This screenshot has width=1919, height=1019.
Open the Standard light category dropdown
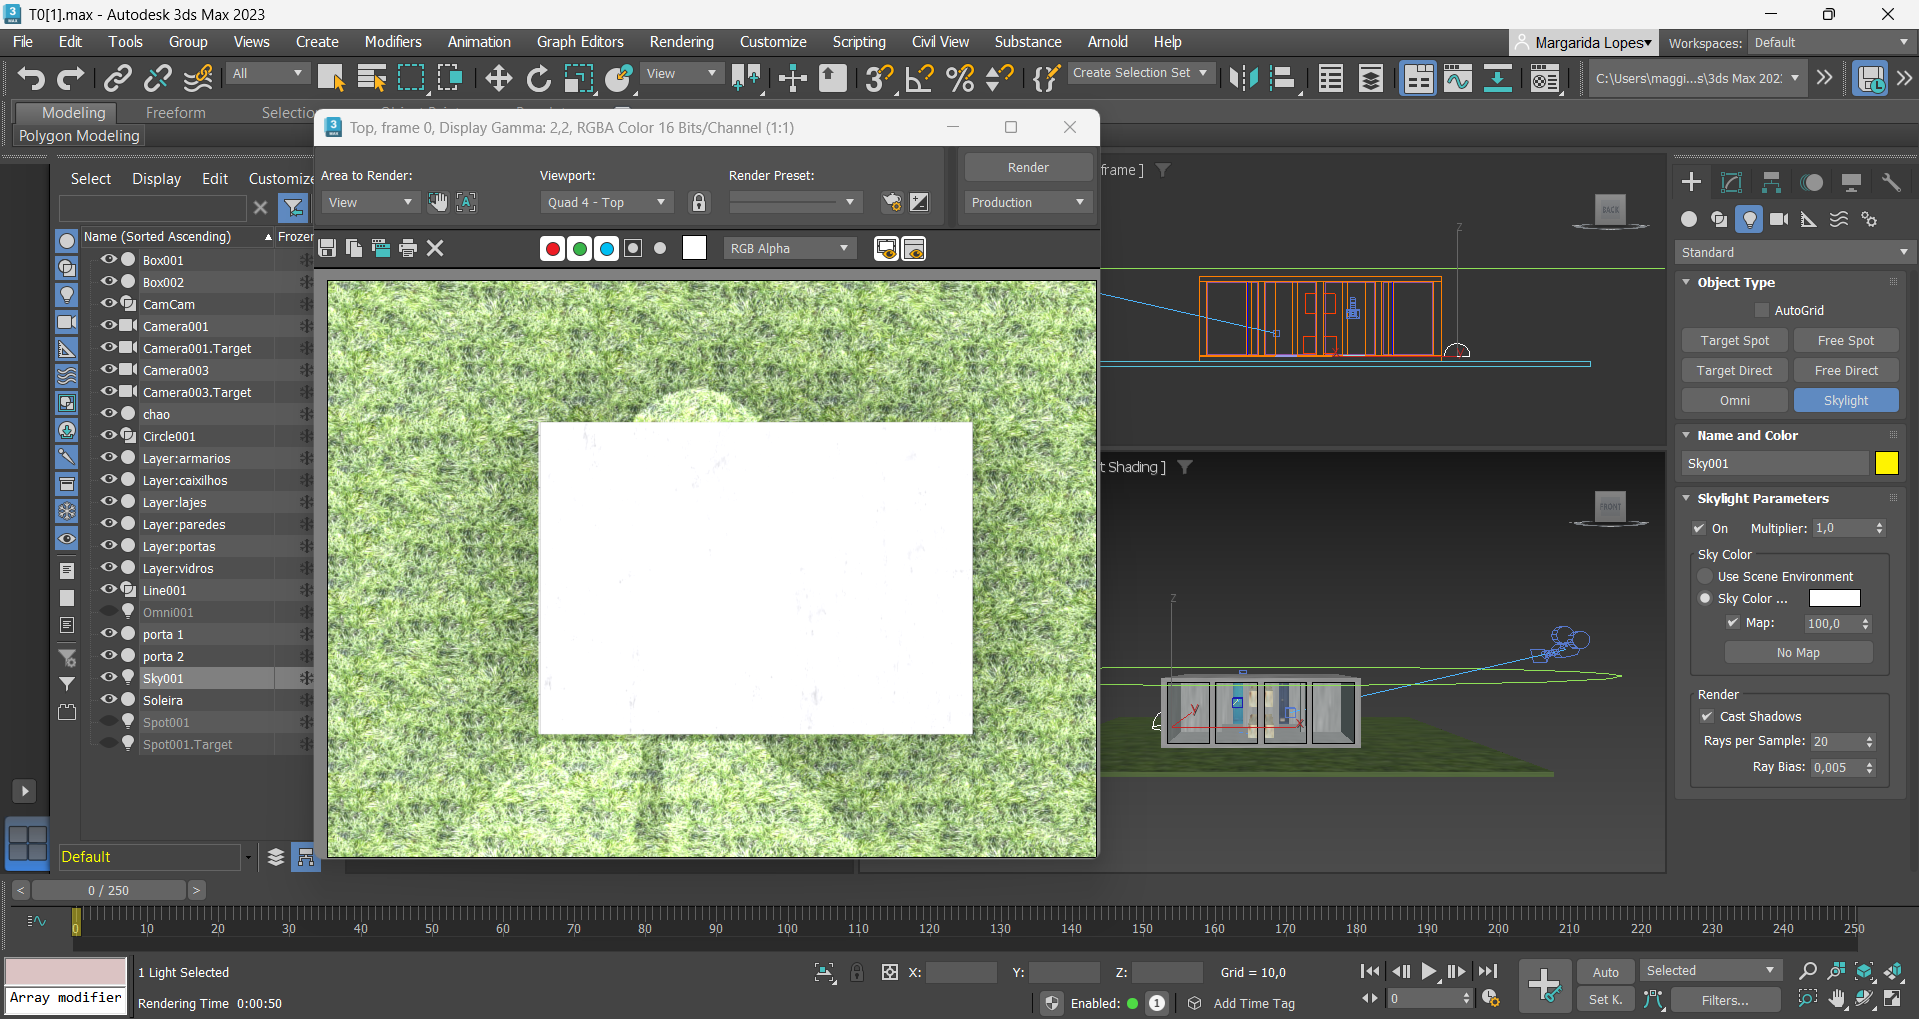tap(1794, 252)
